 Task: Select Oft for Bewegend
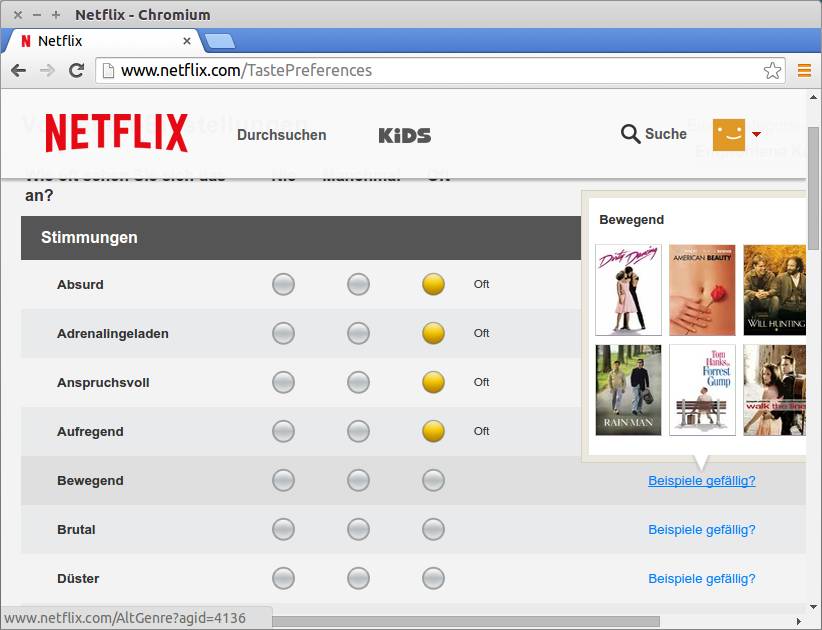[x=434, y=480]
